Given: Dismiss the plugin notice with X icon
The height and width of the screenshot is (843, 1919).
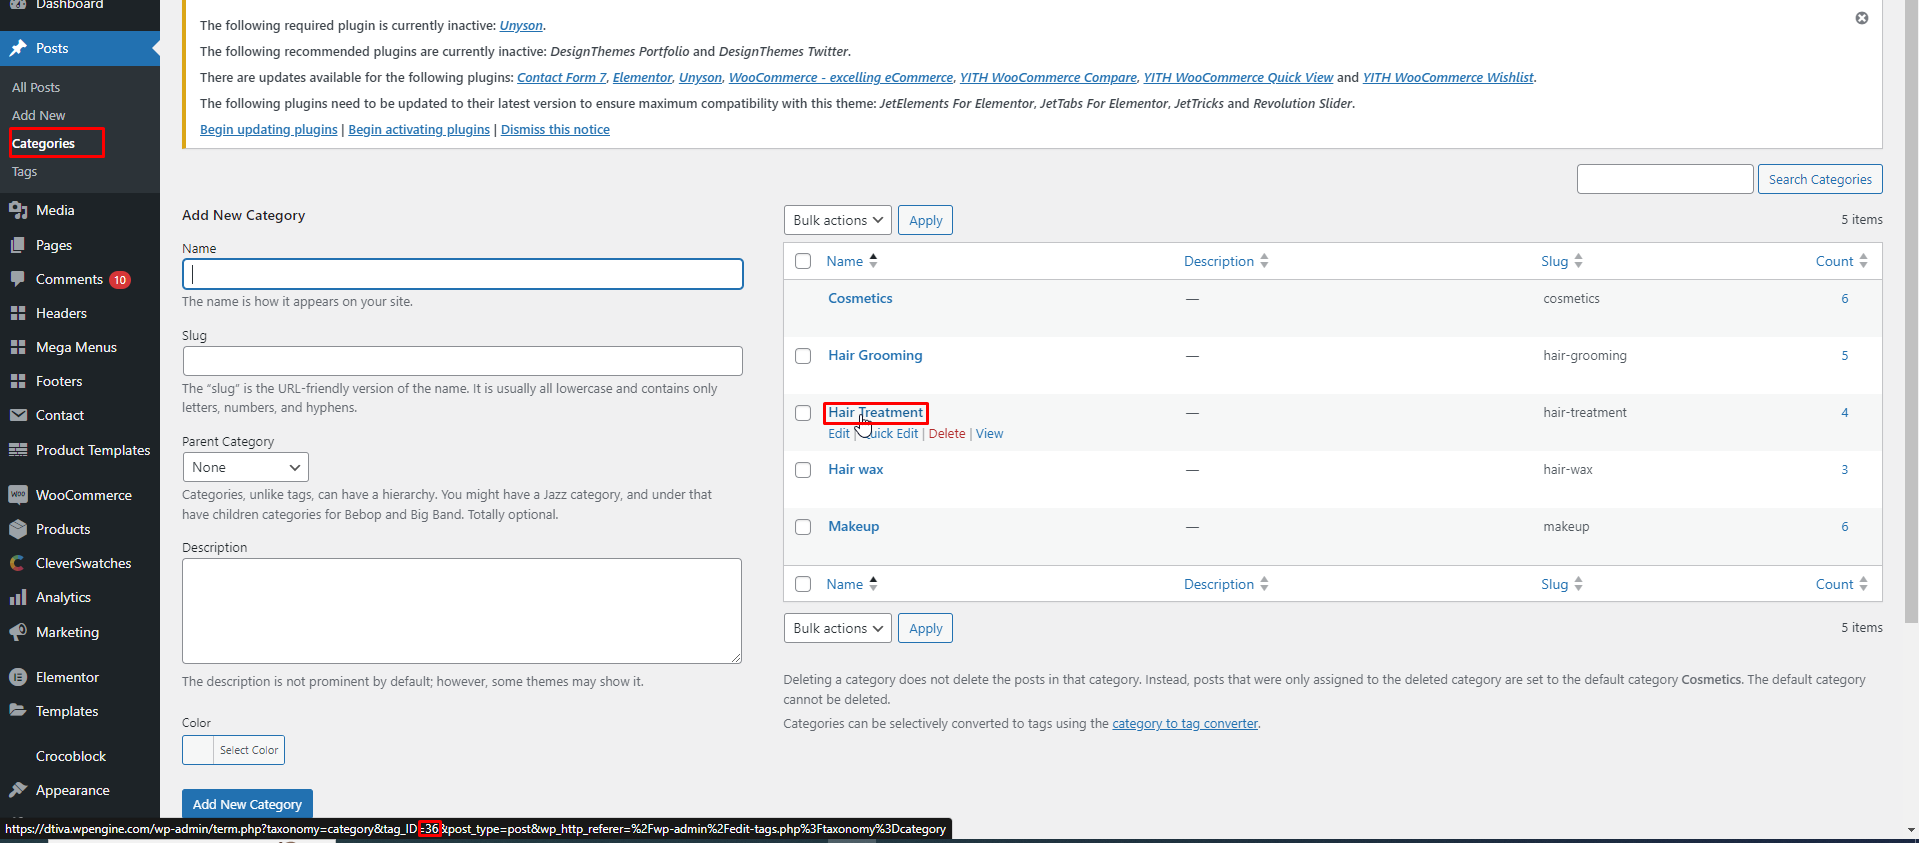Looking at the screenshot, I should 1862,18.
